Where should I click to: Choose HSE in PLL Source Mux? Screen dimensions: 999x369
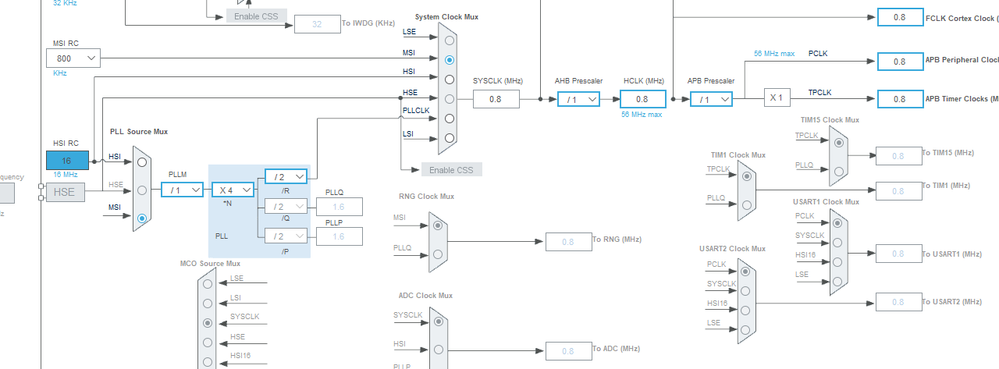point(142,190)
